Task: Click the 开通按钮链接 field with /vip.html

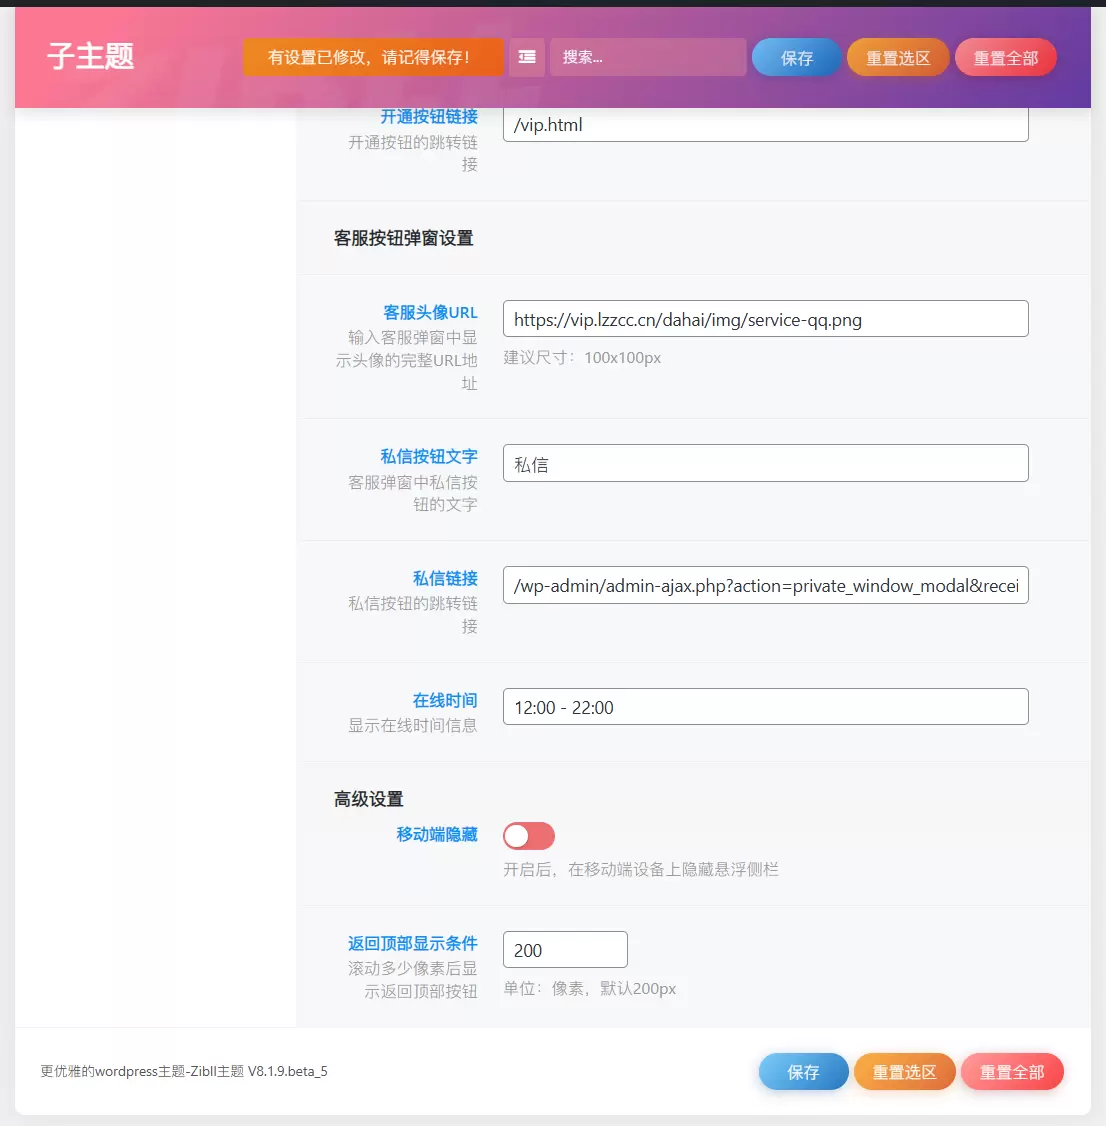Action: click(766, 124)
